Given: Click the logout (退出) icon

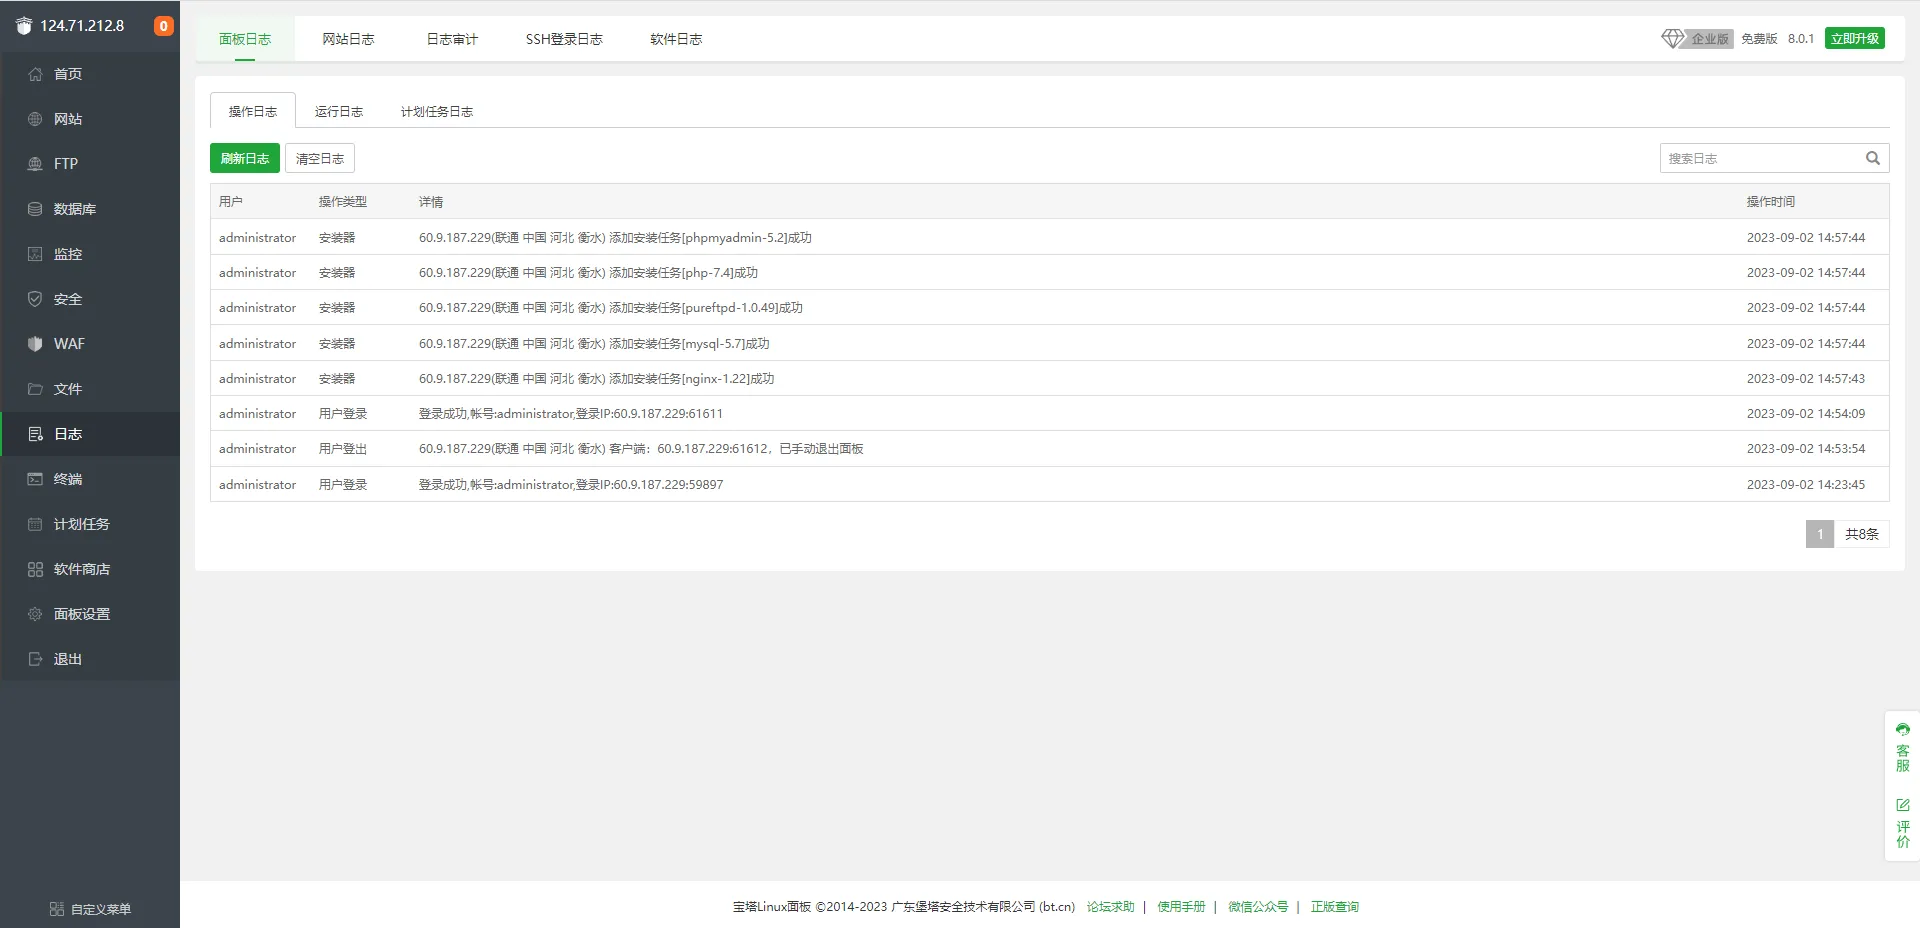Looking at the screenshot, I should click(x=35, y=659).
